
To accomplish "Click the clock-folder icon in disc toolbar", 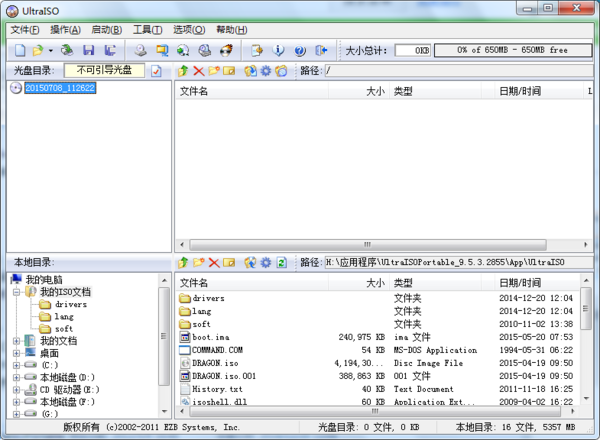I will tap(281, 71).
